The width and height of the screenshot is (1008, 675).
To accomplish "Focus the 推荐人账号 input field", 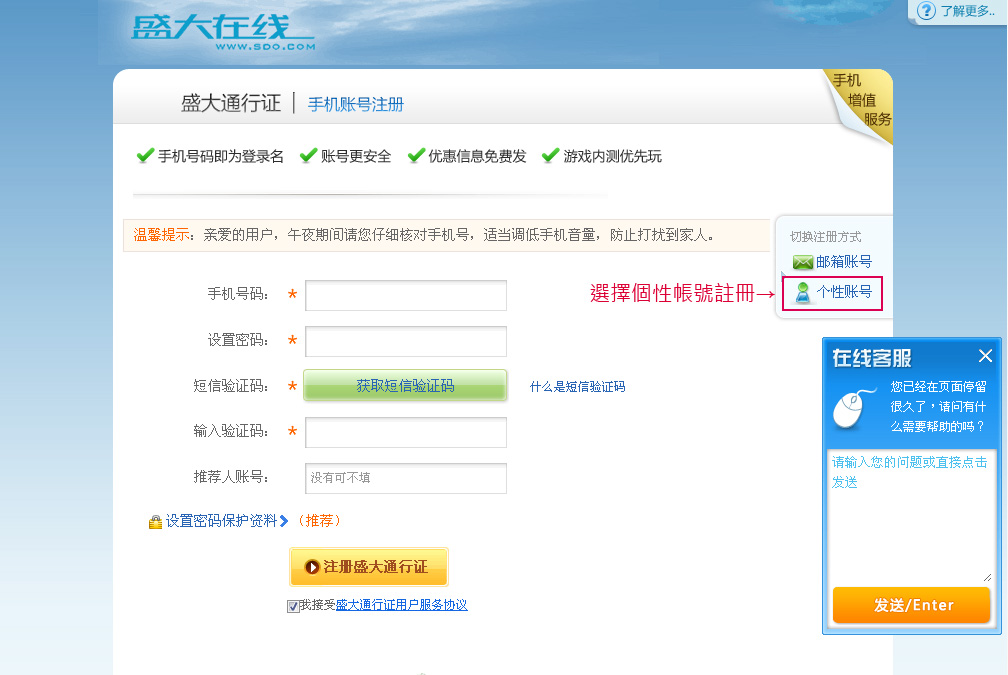I will click(406, 478).
